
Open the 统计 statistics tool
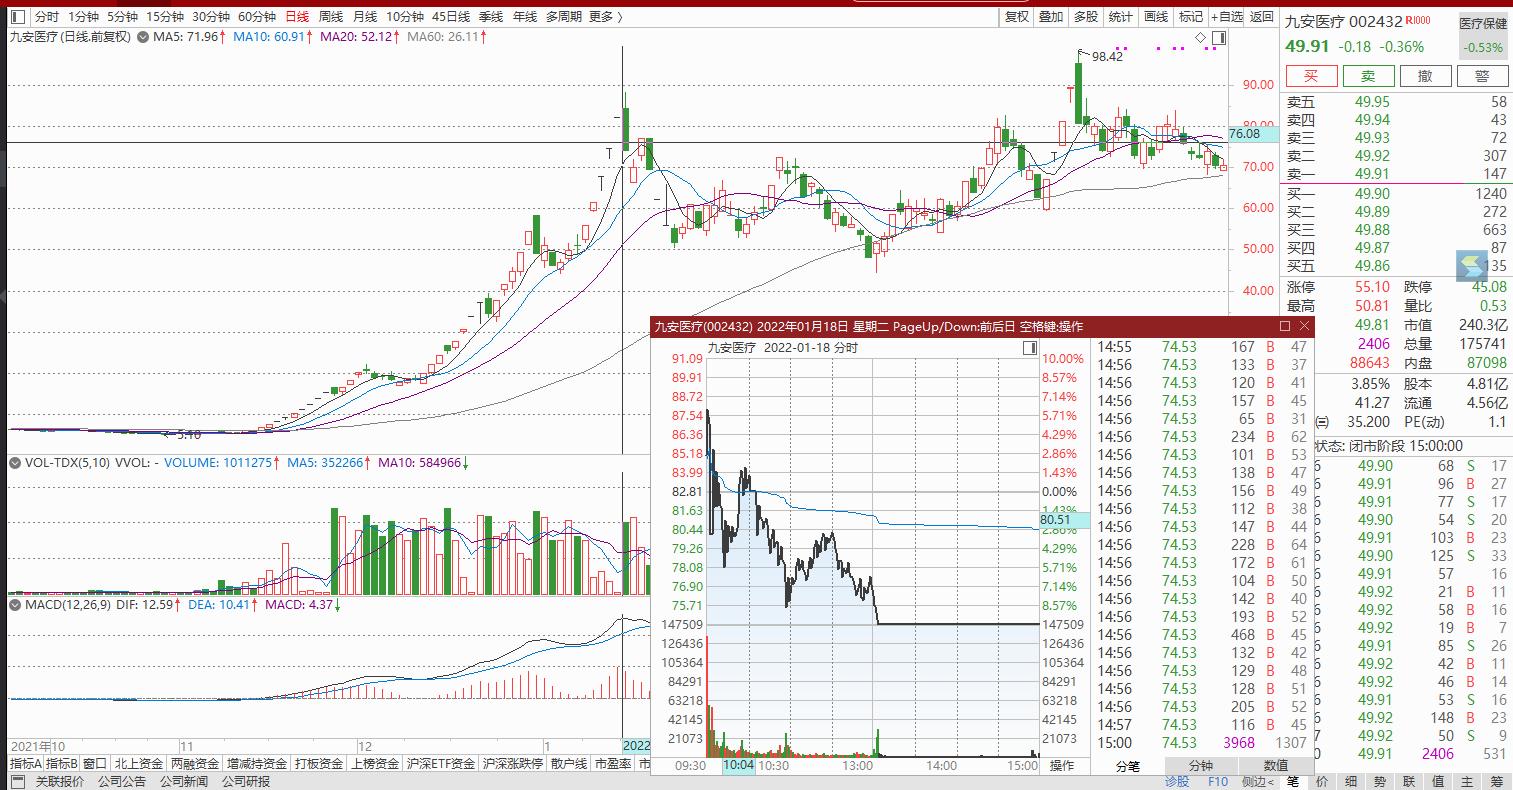coord(1121,17)
